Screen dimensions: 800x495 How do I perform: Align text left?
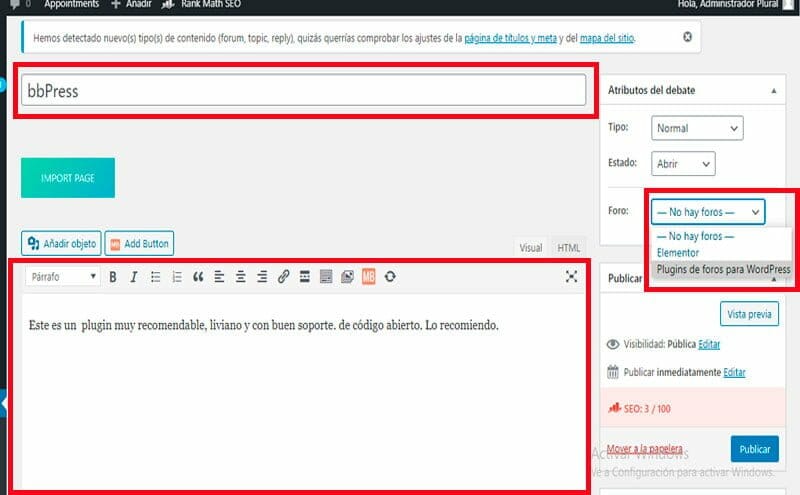219,277
